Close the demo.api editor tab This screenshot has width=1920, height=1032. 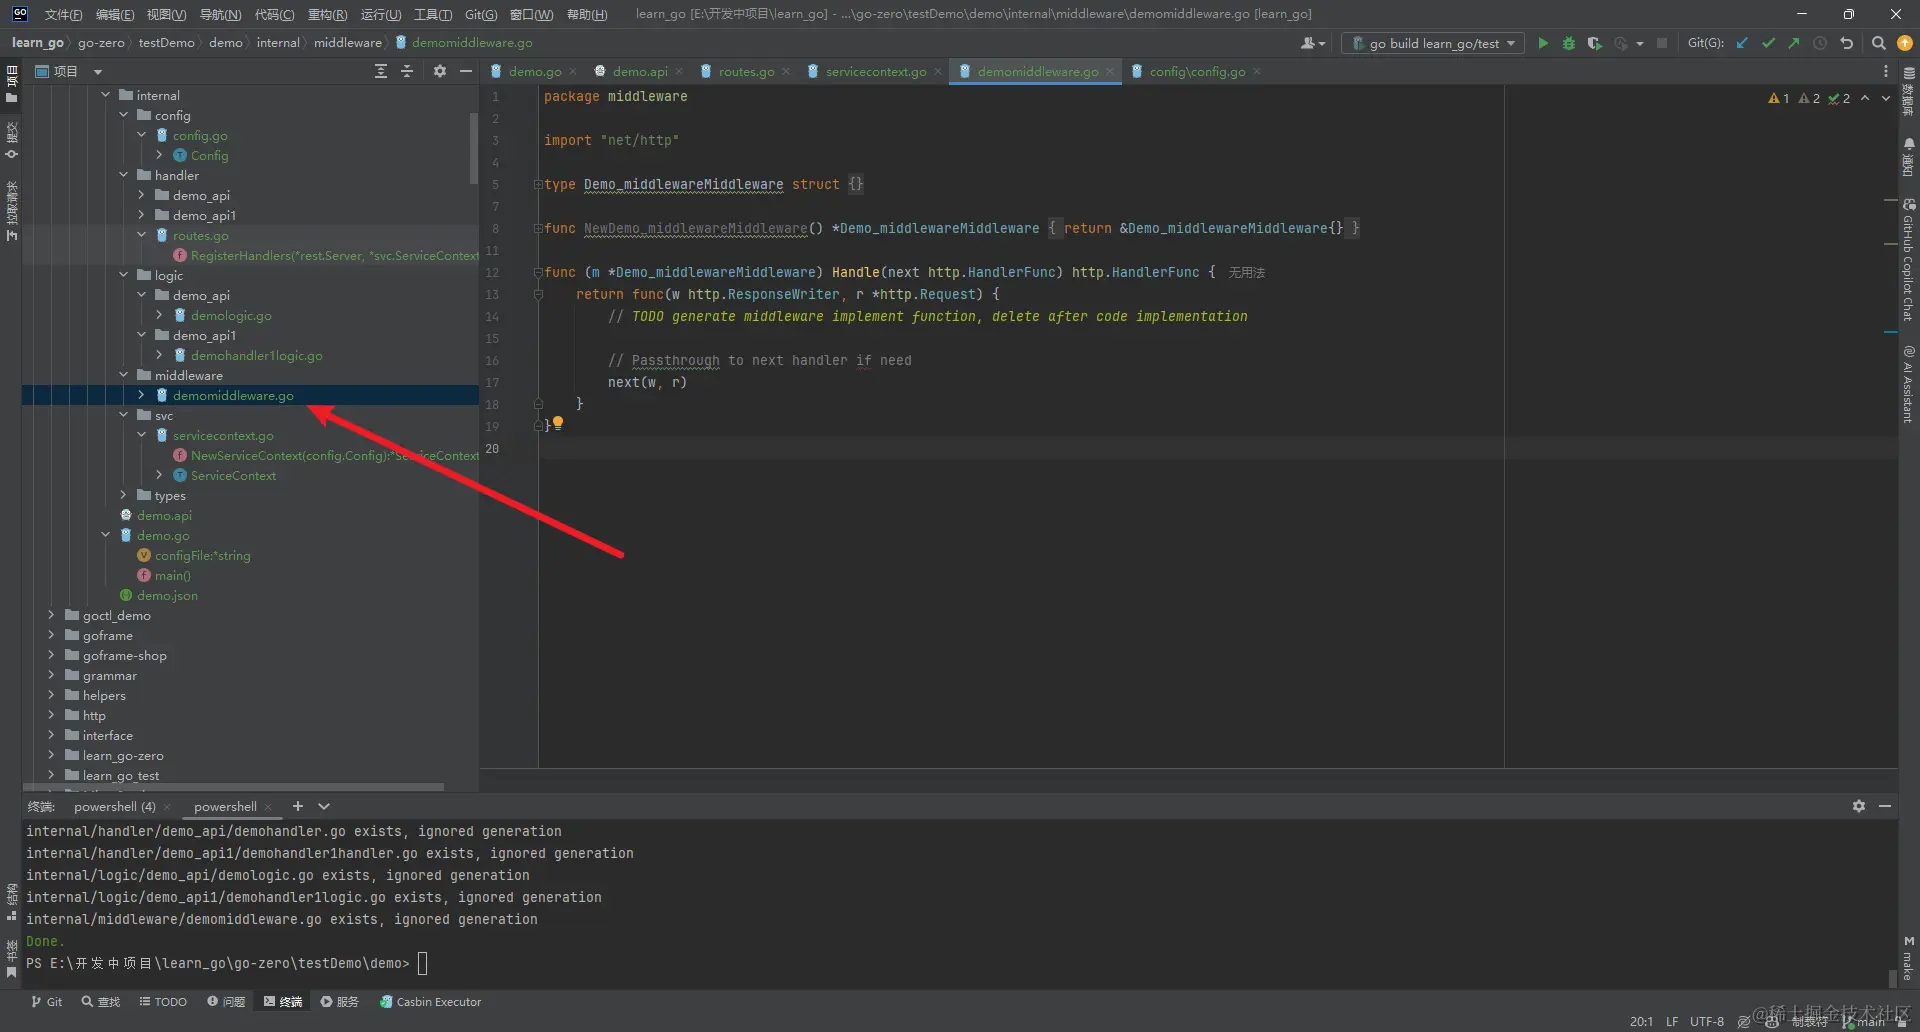680,71
